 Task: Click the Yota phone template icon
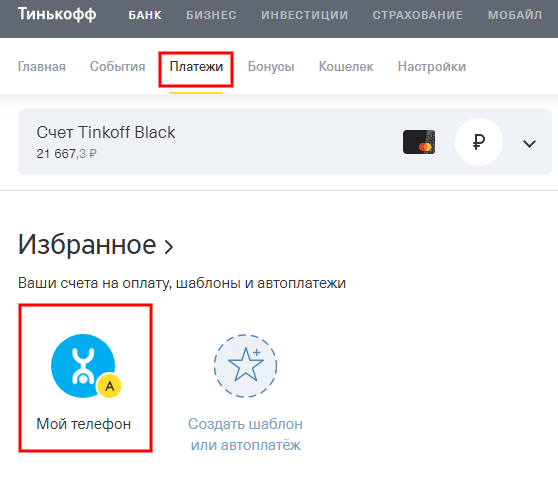tap(83, 366)
